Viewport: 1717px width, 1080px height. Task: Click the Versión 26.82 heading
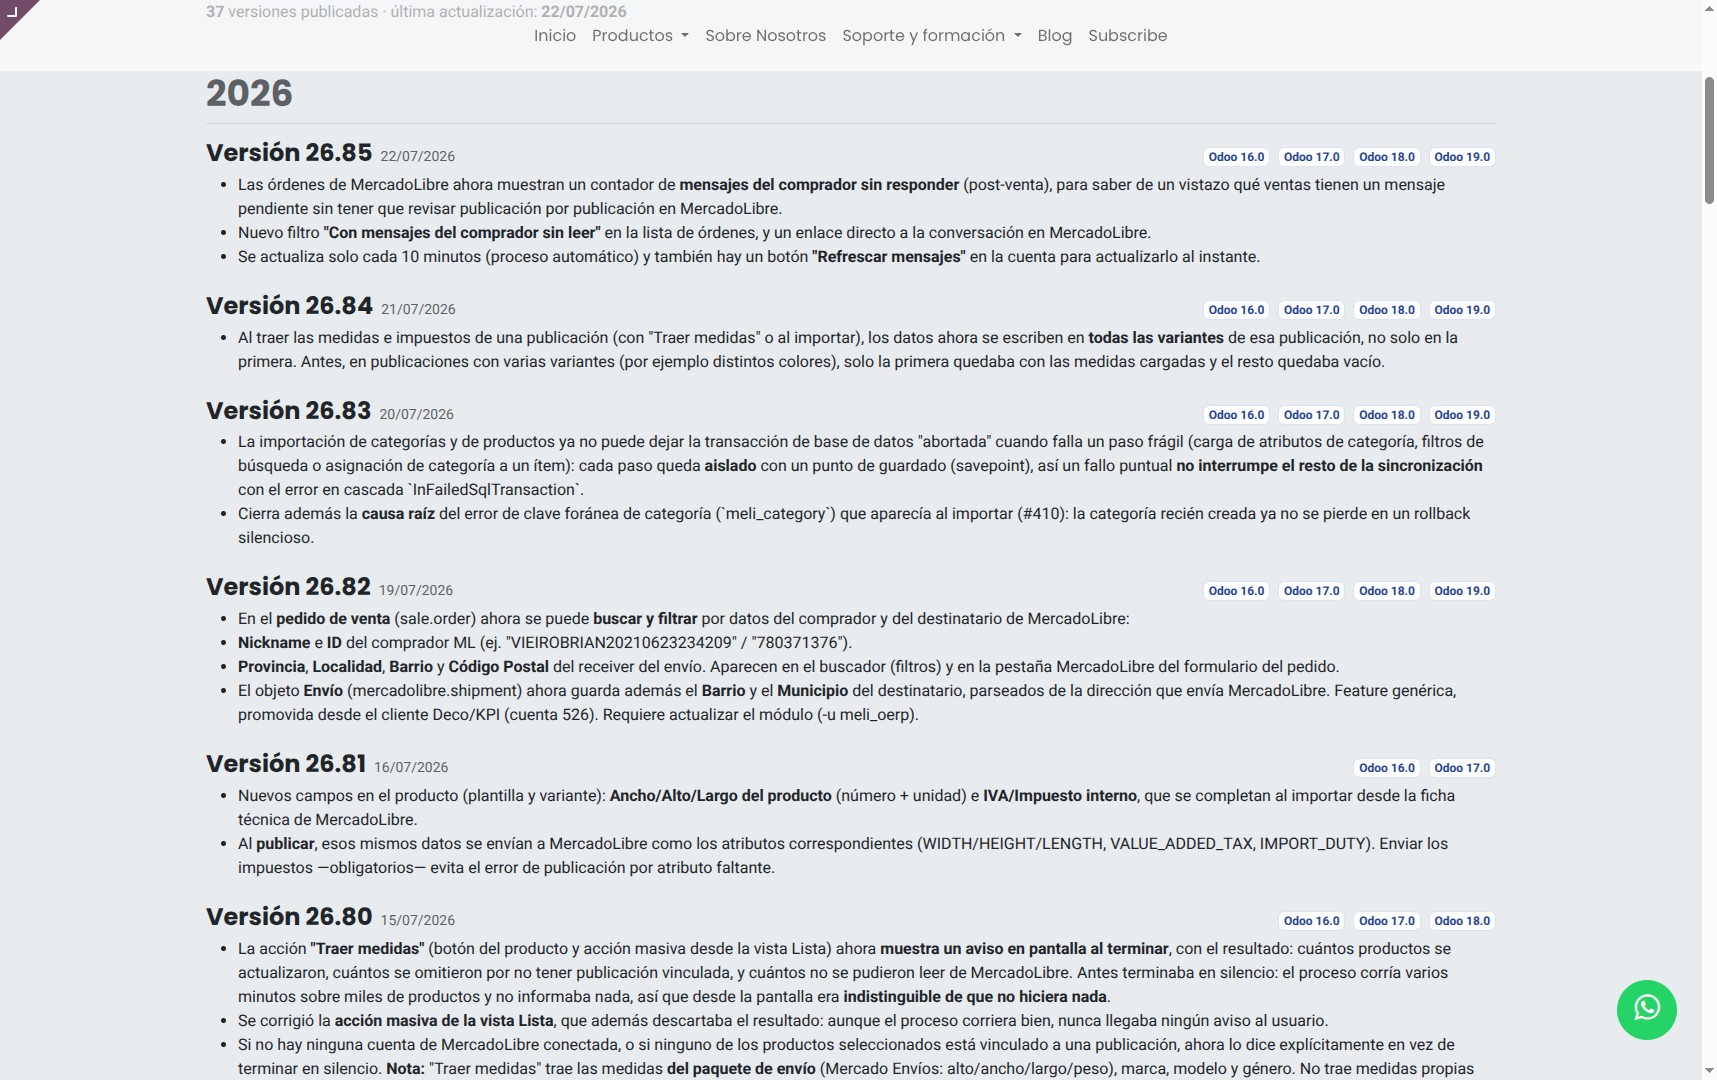[288, 587]
